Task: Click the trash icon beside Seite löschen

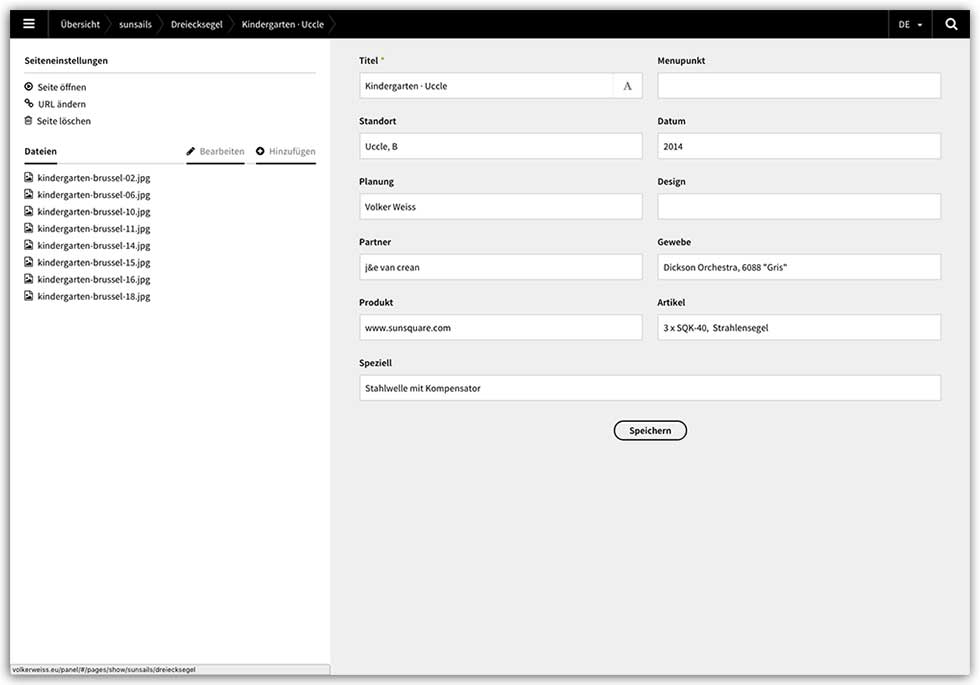Action: tap(28, 120)
